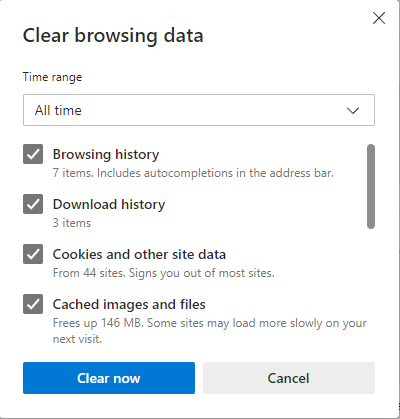This screenshot has height=419, width=400.
Task: Click the 'Frees up 146 MB' description
Action: [x=210, y=331]
